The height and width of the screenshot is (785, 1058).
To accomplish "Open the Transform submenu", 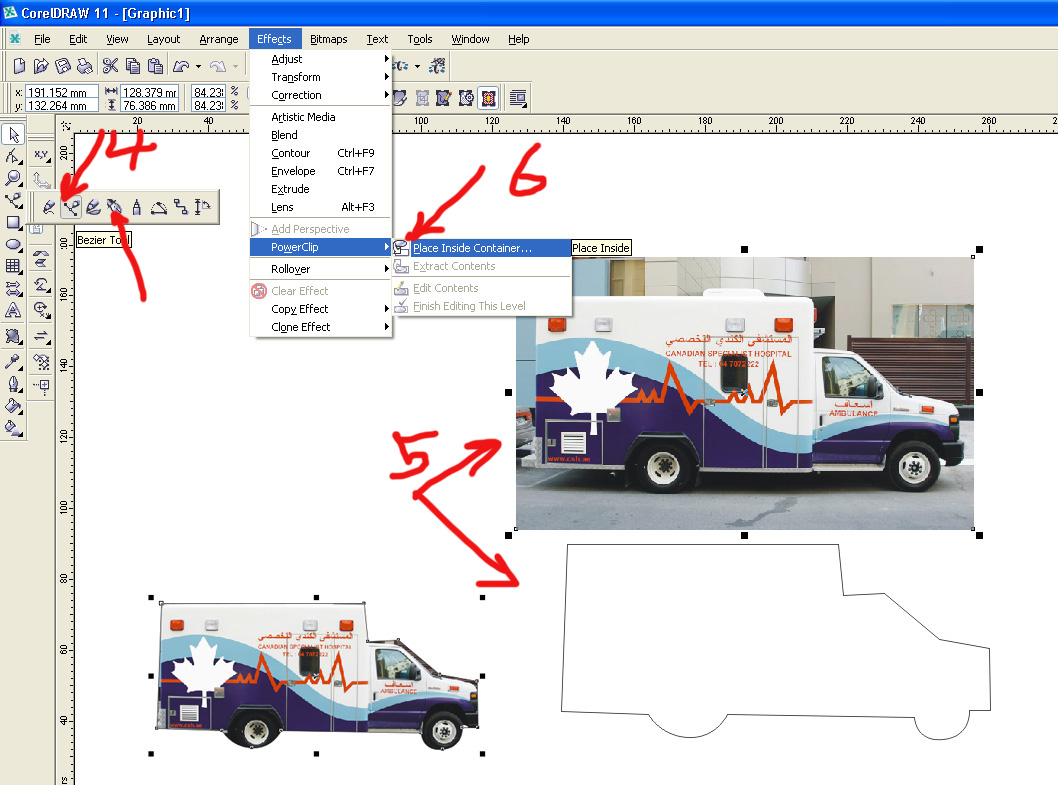I will (x=321, y=77).
